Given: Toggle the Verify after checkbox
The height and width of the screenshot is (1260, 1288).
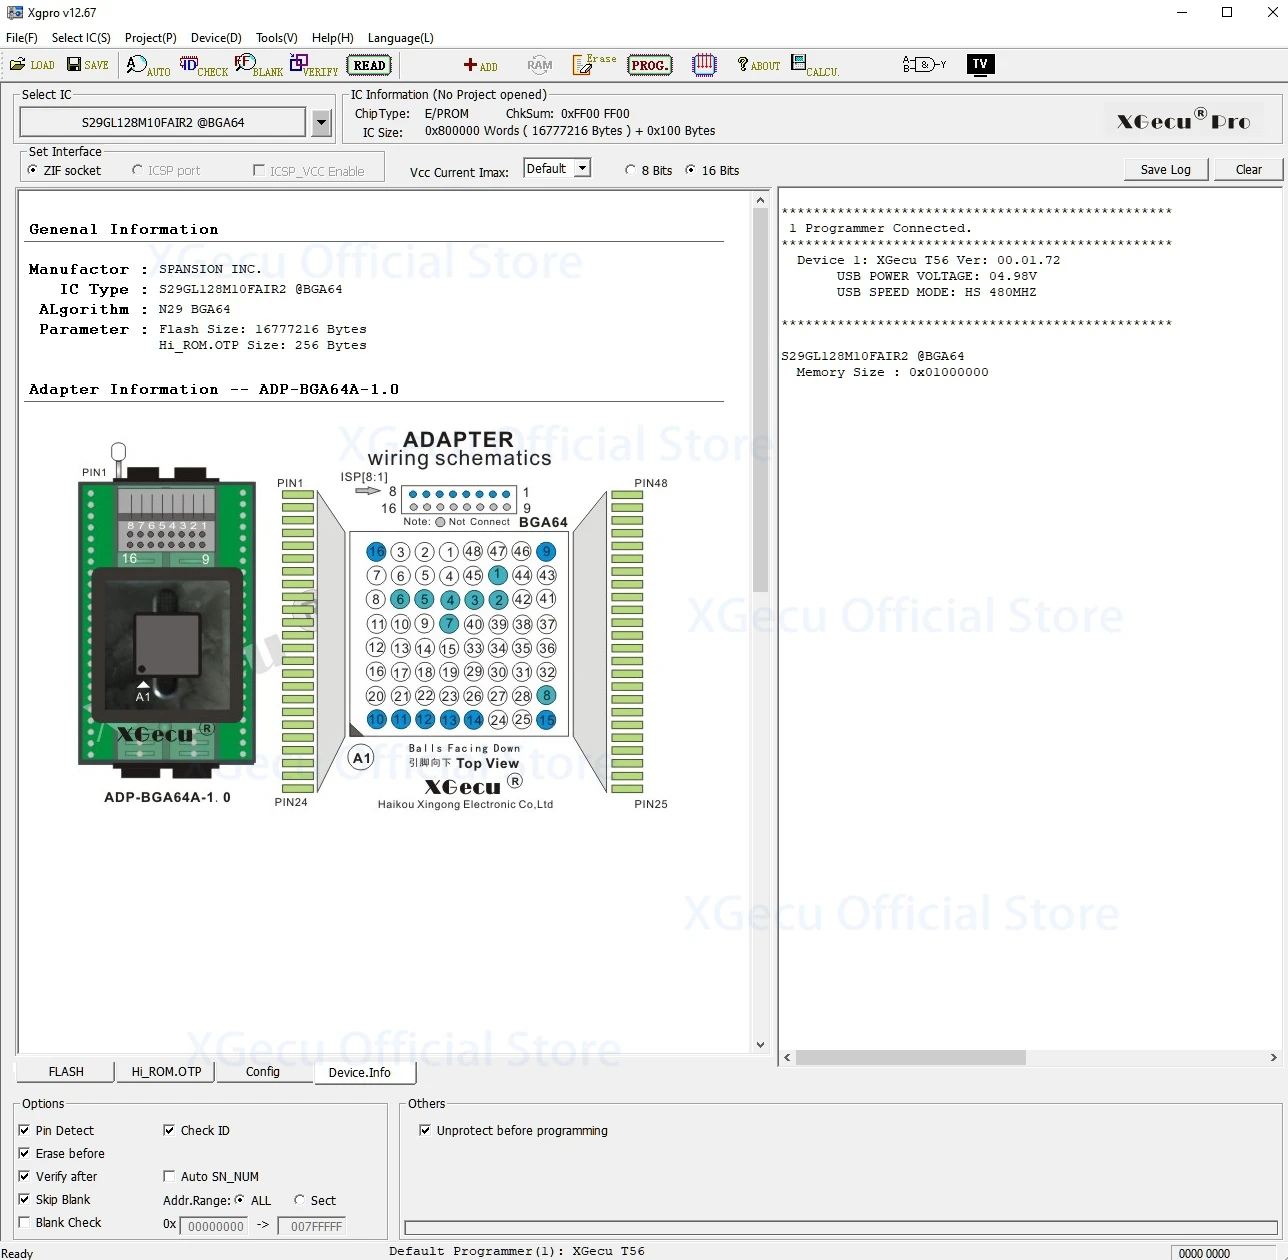Looking at the screenshot, I should [x=24, y=1177].
